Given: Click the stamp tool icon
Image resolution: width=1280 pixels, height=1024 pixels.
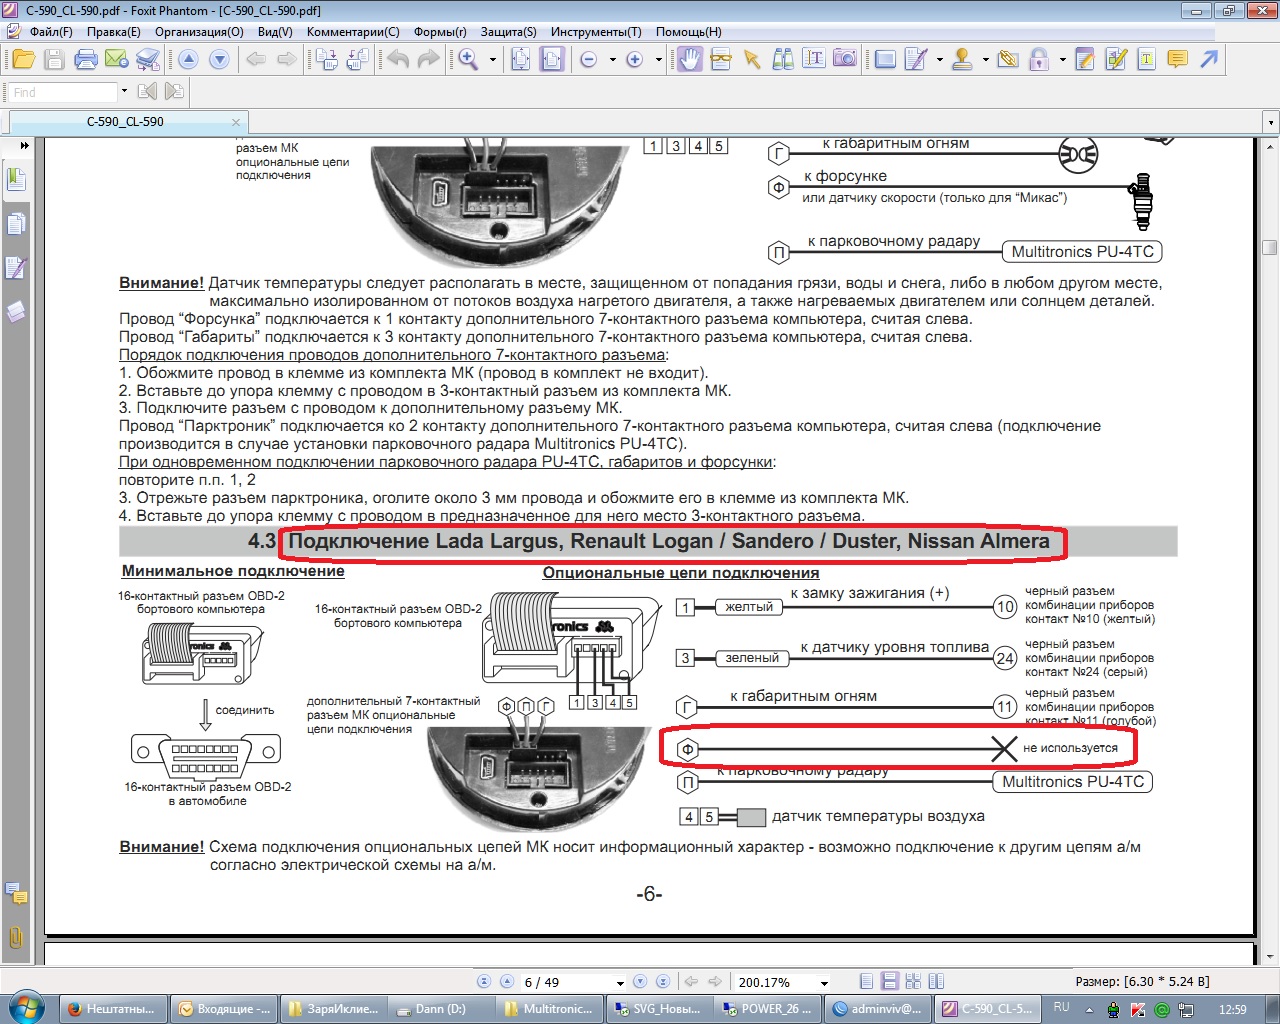Looking at the screenshot, I should [962, 60].
